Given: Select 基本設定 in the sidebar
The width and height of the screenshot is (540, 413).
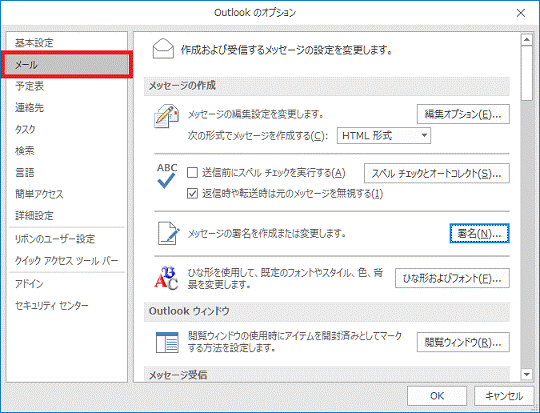Looking at the screenshot, I should 66,43.
